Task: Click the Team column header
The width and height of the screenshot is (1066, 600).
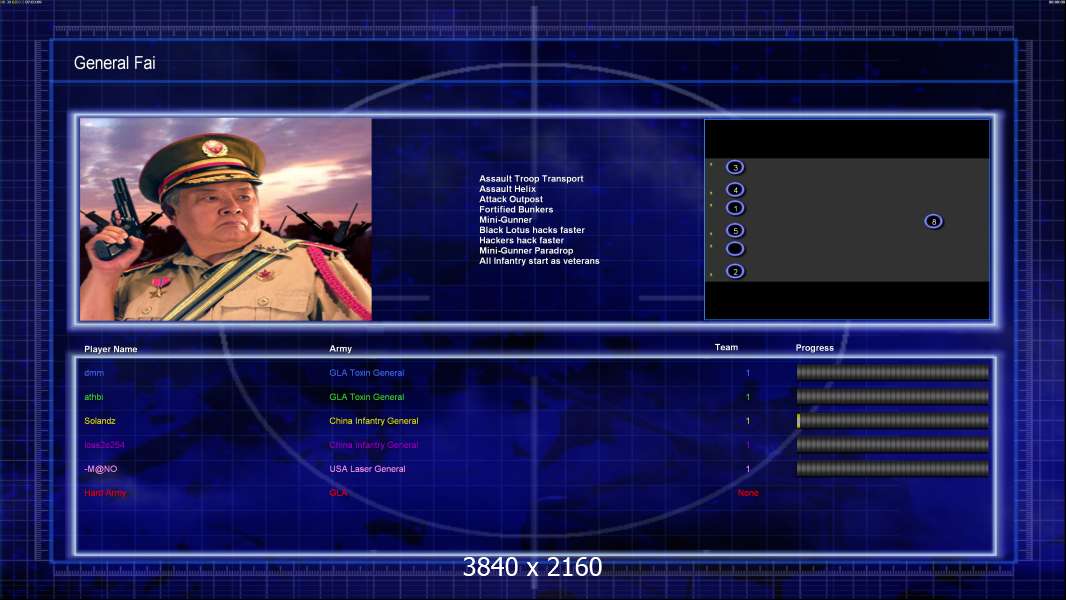Action: (x=726, y=347)
